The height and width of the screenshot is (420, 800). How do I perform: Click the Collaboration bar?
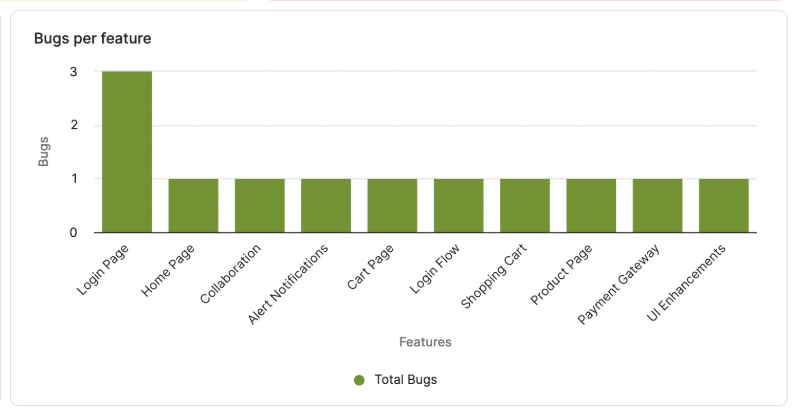pyautogui.click(x=259, y=206)
